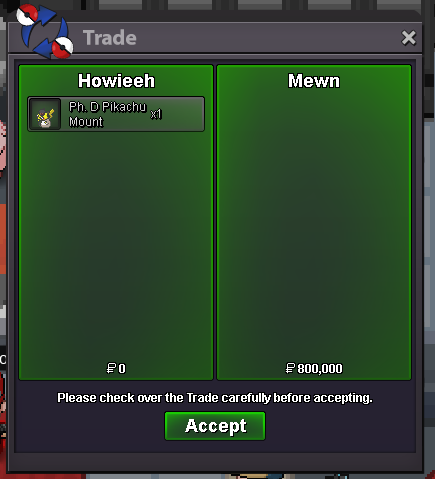
Task: Click empty space in Howieeh's offer panel
Action: (x=116, y=247)
